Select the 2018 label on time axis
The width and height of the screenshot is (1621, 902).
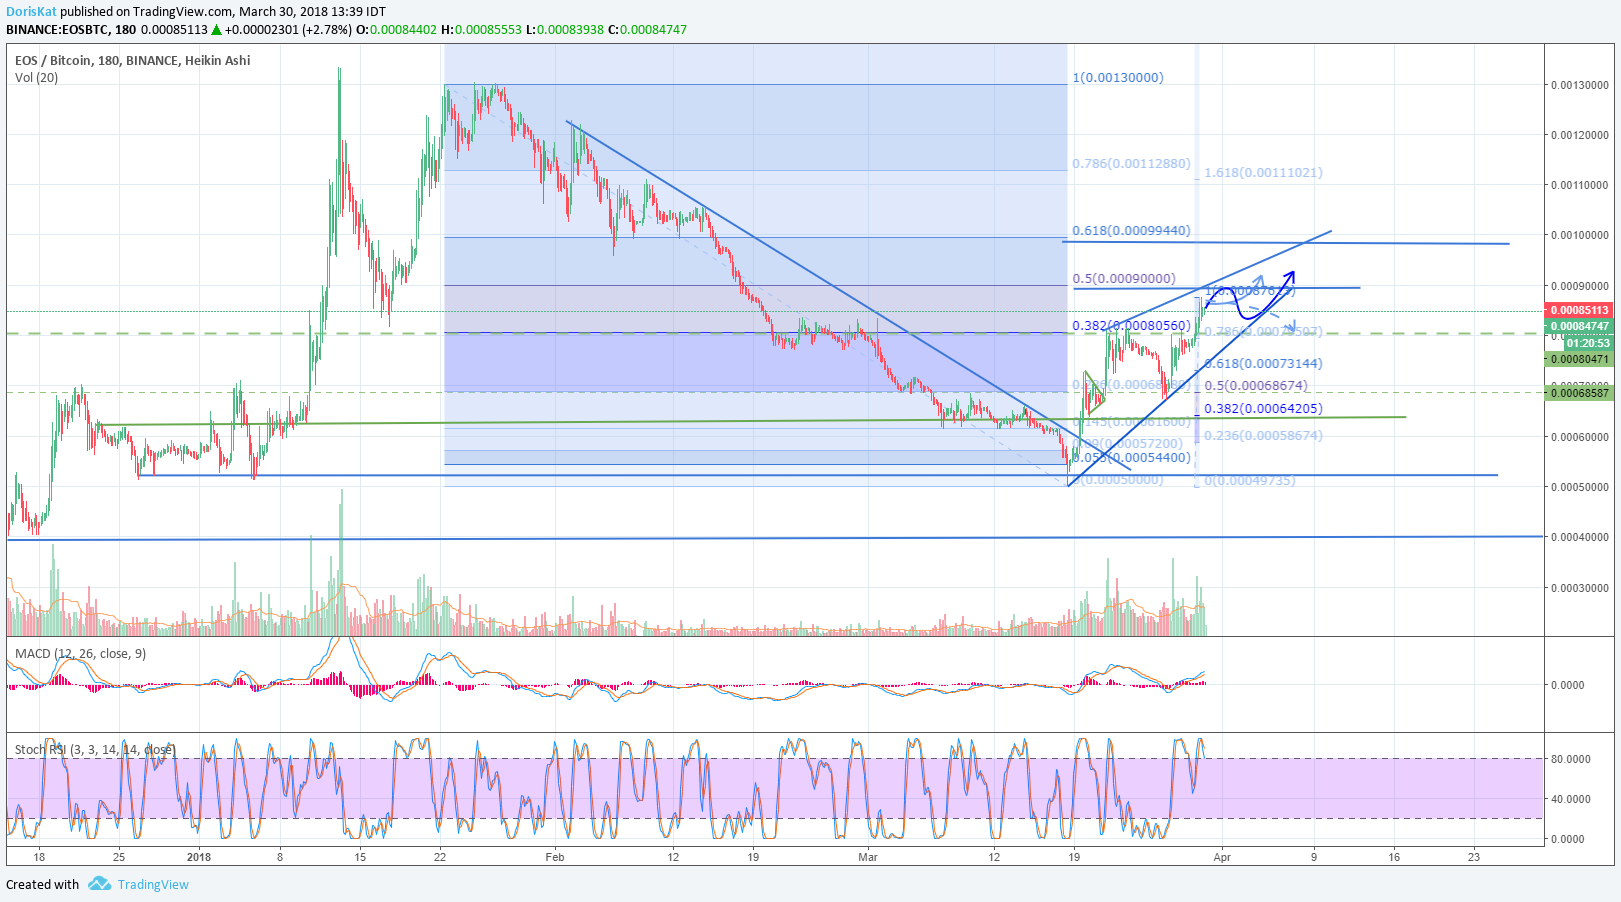tap(199, 857)
